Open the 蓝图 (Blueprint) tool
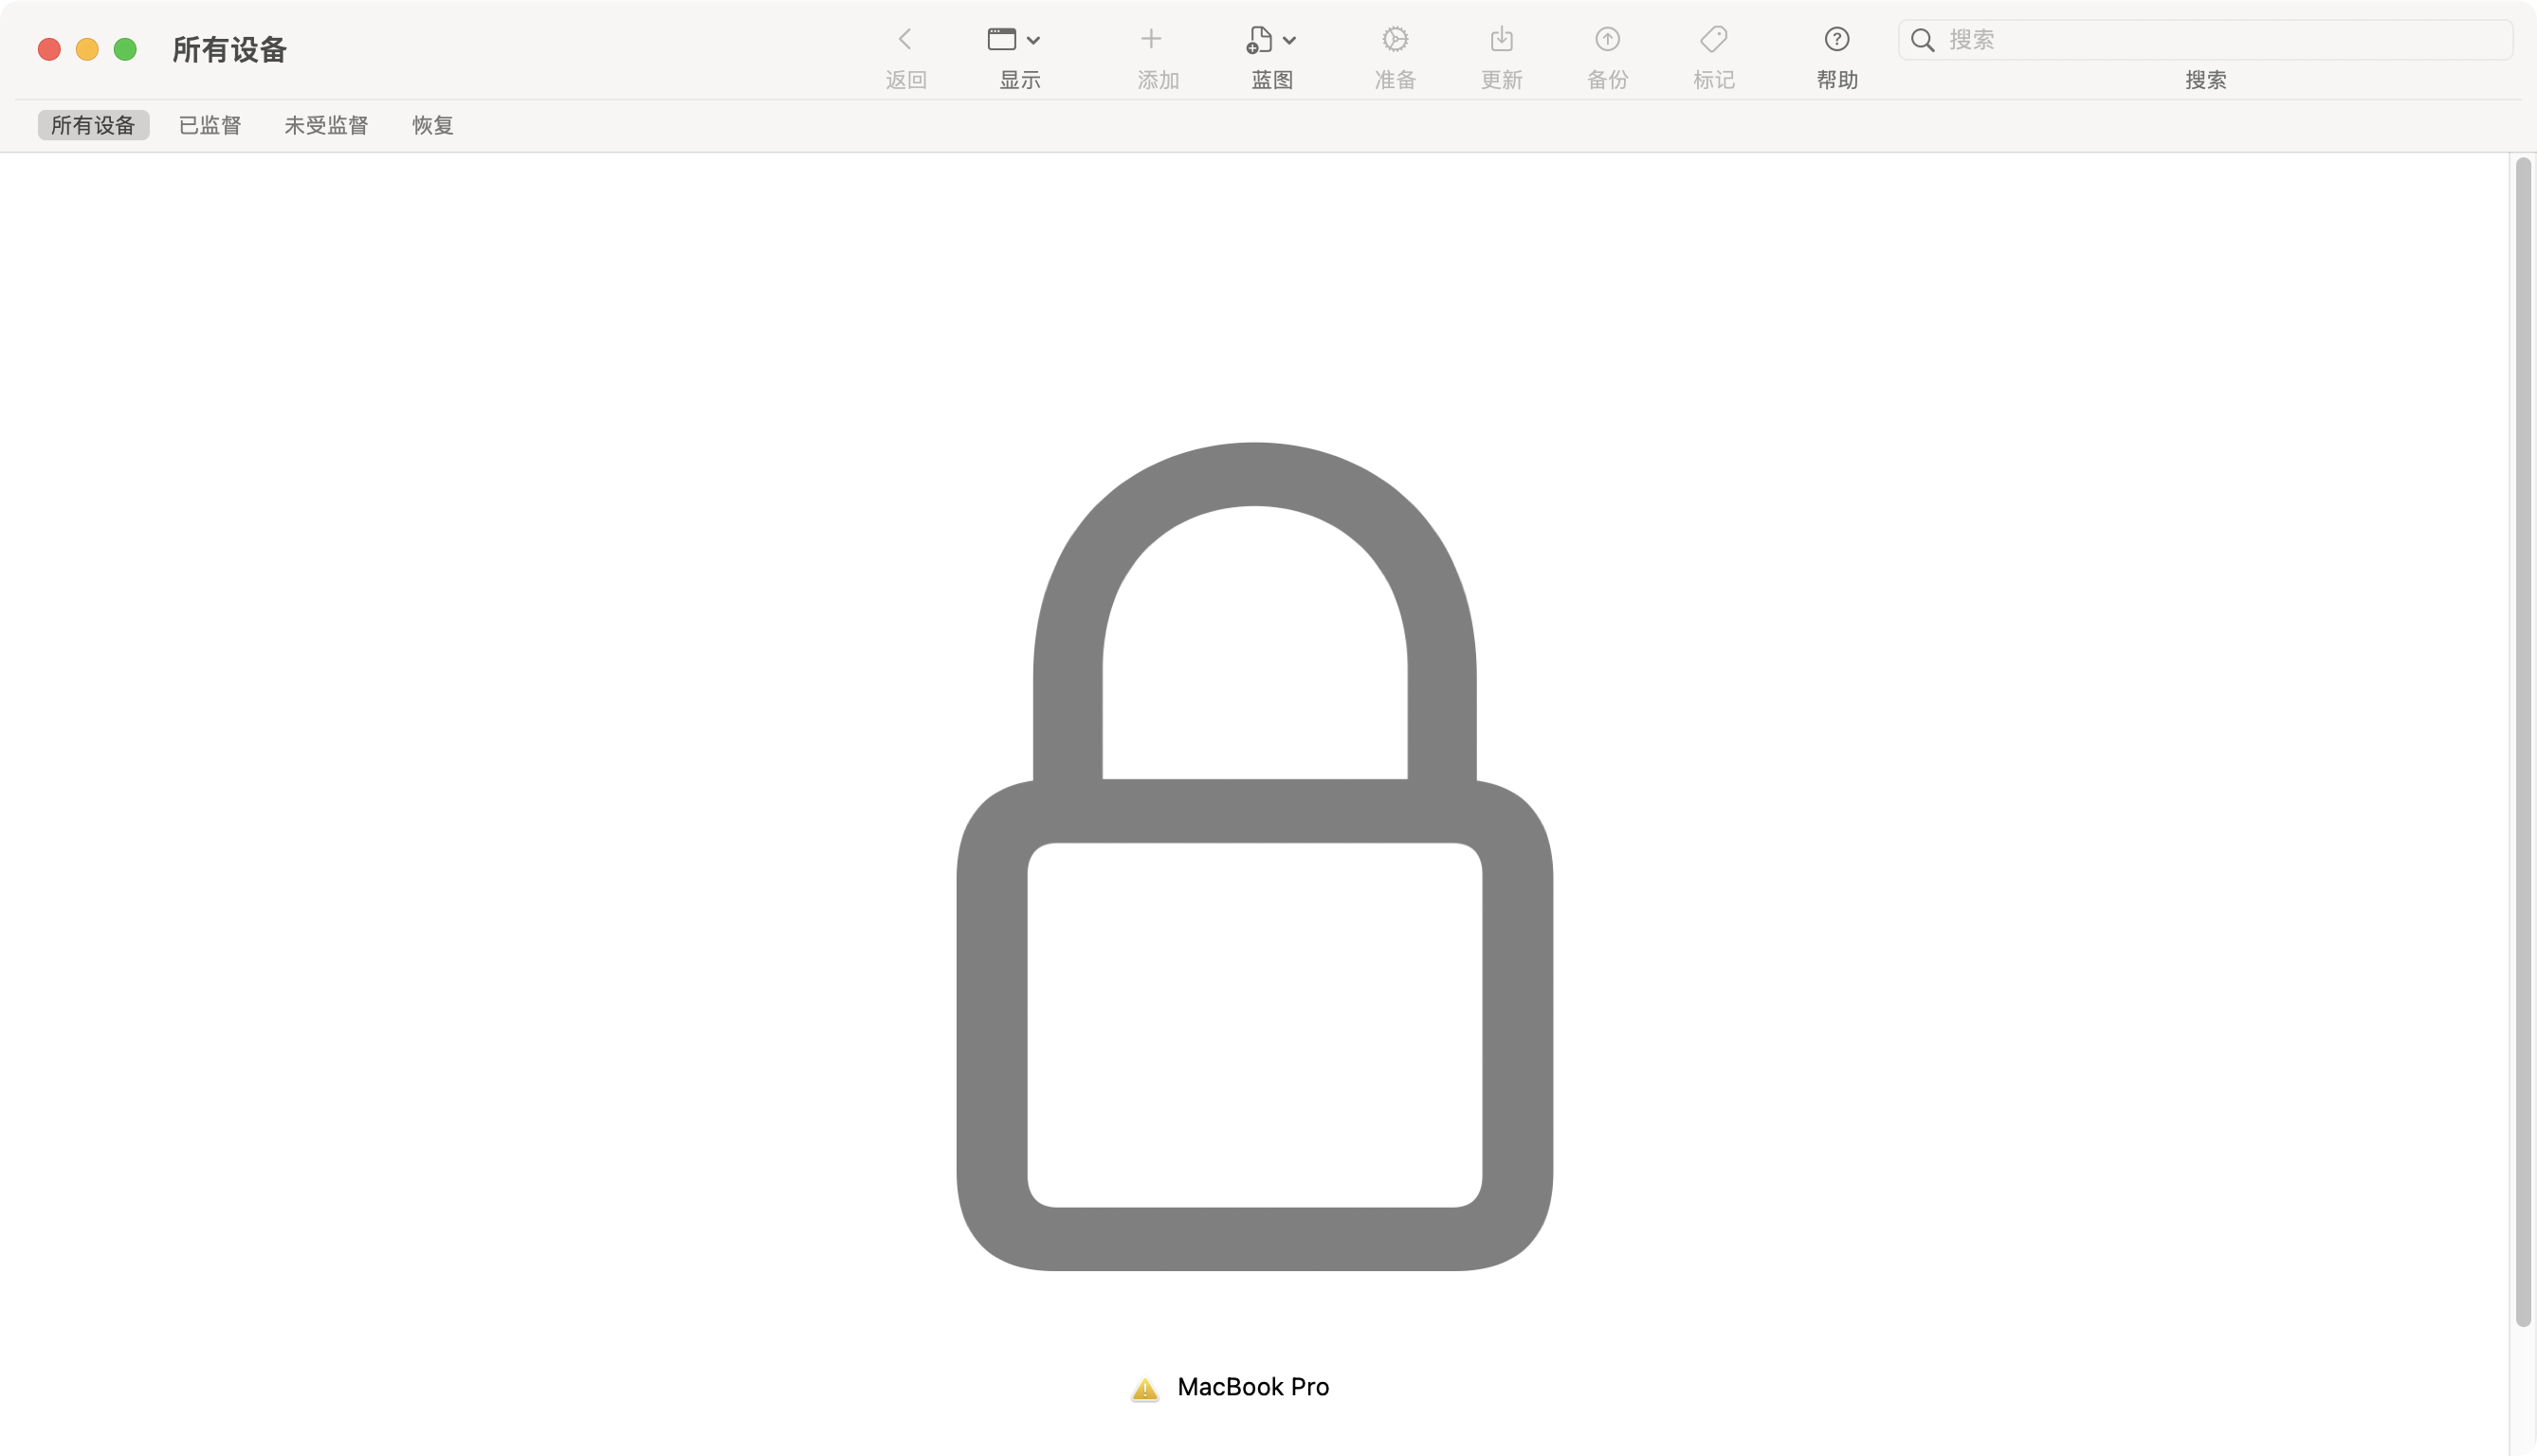Viewport: 2537px width, 1456px height. coord(1270,38)
